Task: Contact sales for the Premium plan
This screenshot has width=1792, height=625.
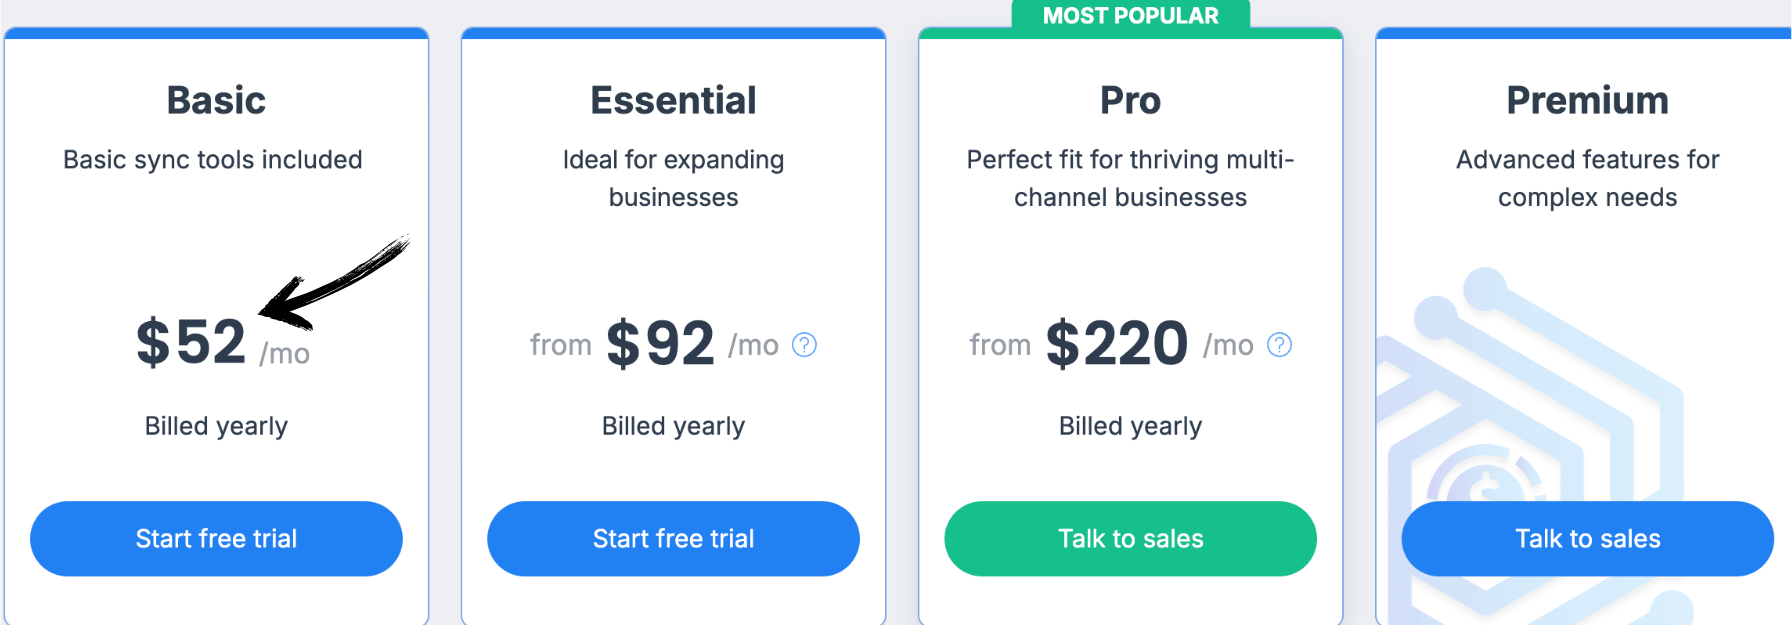Action: point(1587,539)
